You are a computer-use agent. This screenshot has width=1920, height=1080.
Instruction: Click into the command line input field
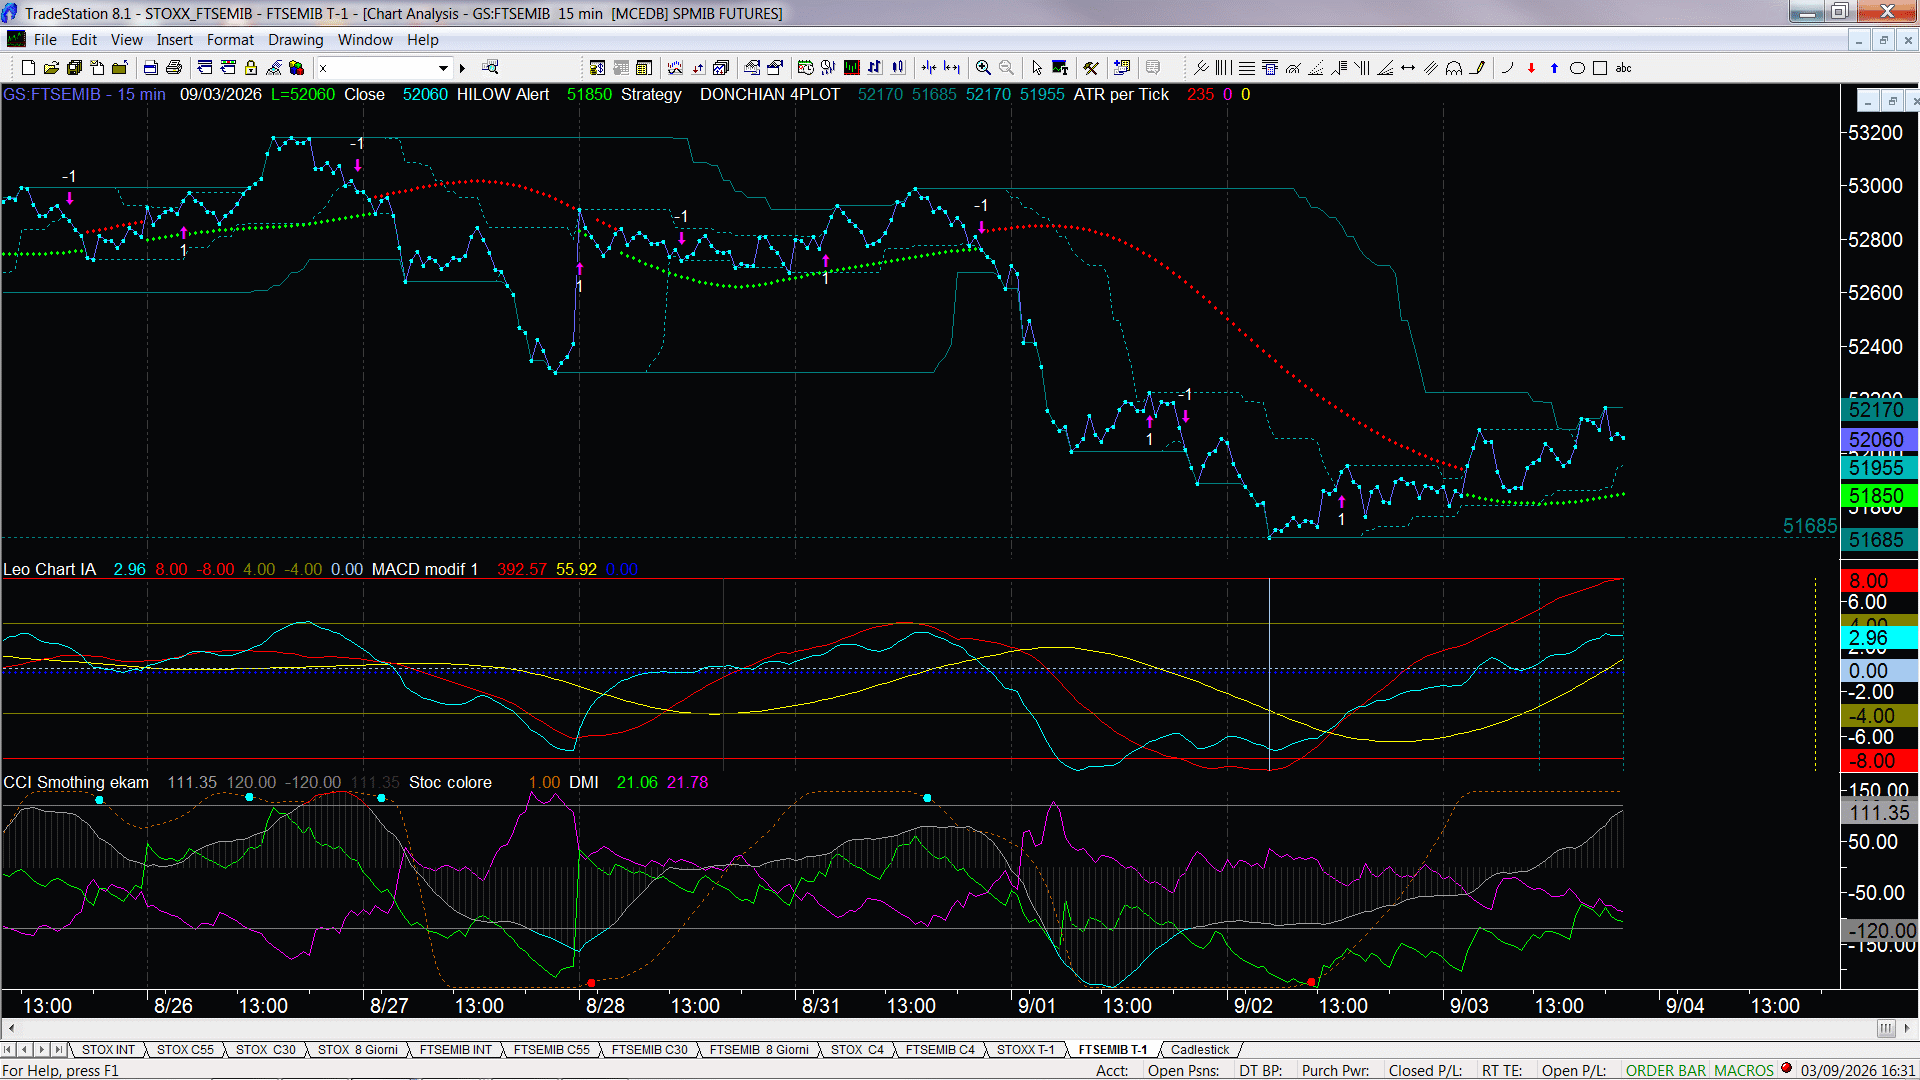coord(376,68)
